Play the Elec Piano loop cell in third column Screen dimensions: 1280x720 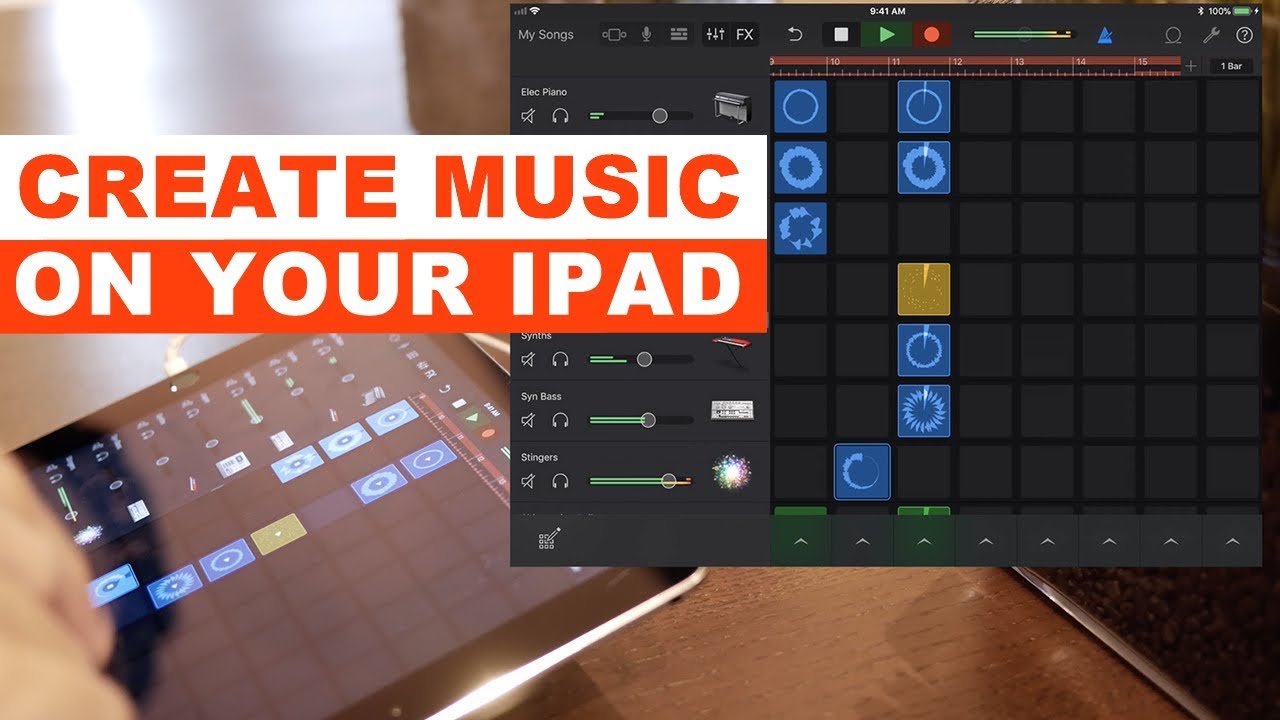924,106
